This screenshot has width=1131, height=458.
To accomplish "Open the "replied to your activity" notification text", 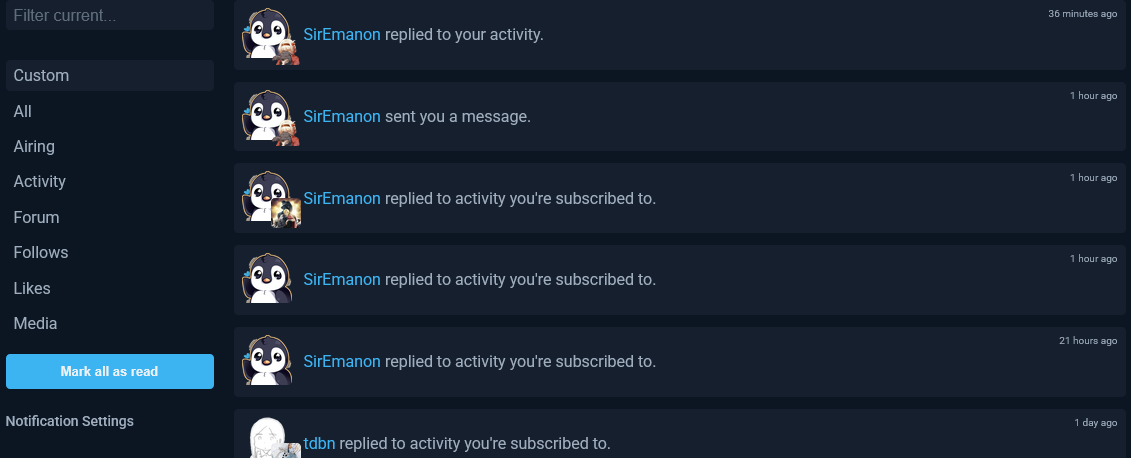I will 464,35.
